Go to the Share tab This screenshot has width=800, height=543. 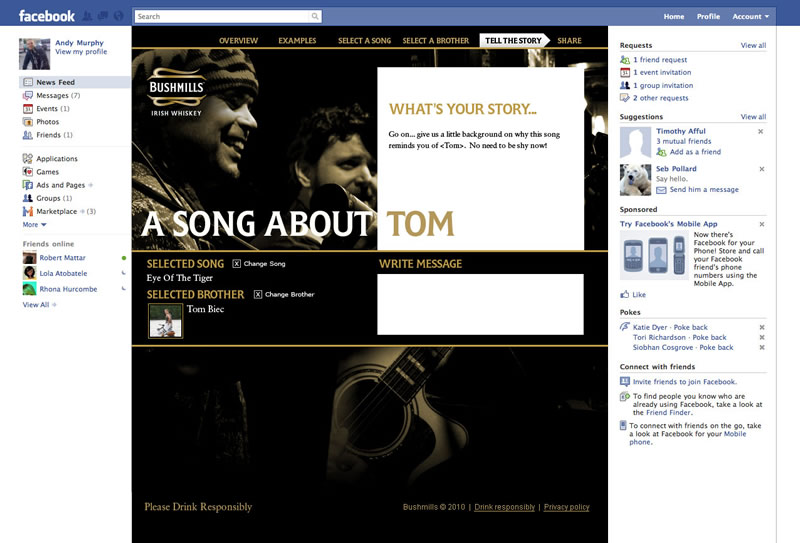(569, 40)
